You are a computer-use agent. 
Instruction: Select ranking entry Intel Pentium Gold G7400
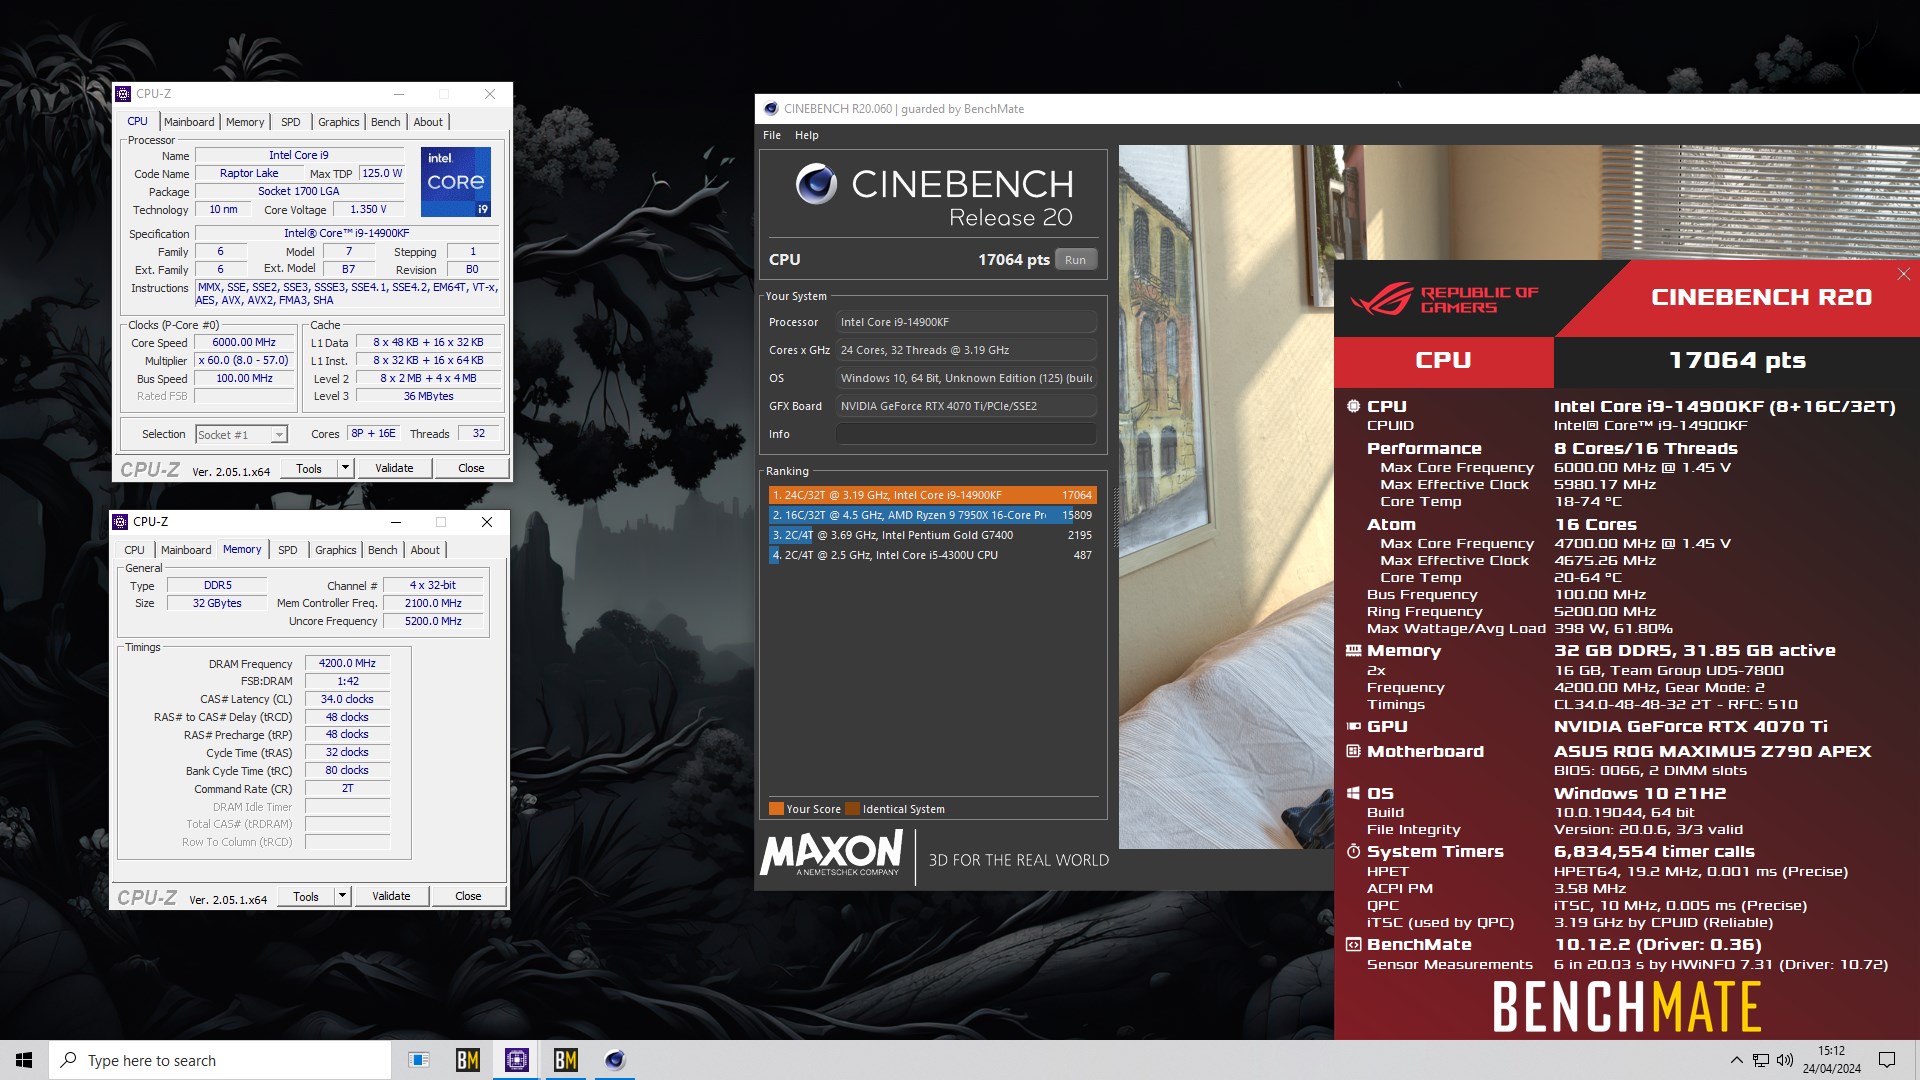(932, 535)
